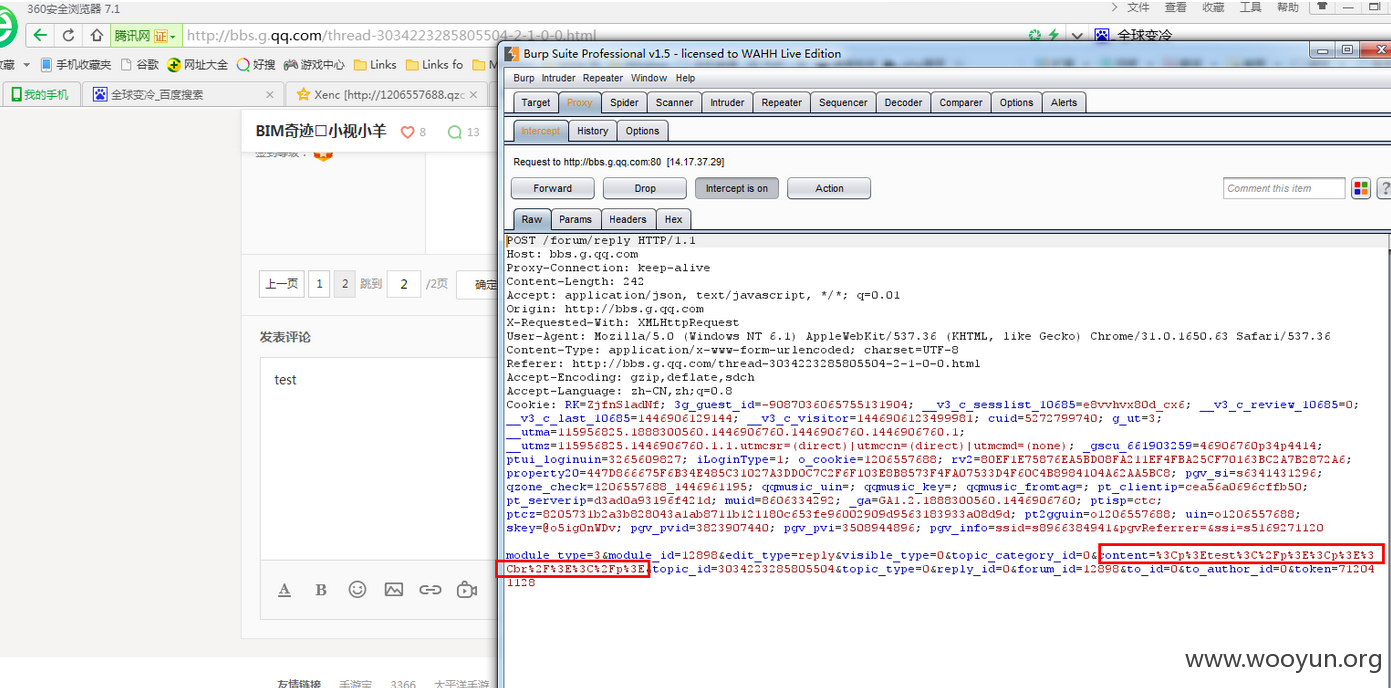Click the browser back arrow
This screenshot has height=688, width=1391.
pos(39,35)
